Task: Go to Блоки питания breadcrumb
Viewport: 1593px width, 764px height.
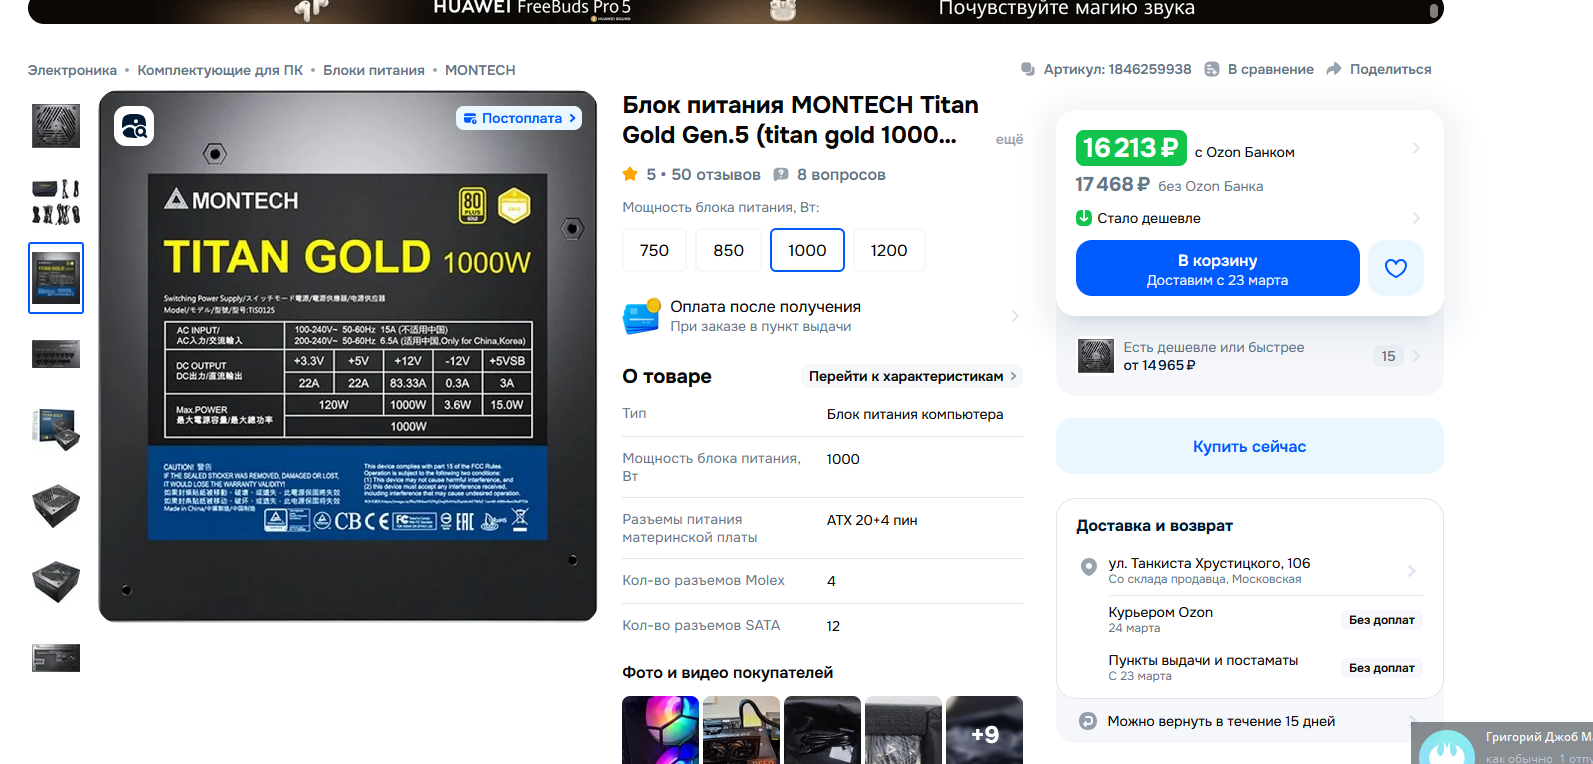Action: 374,70
